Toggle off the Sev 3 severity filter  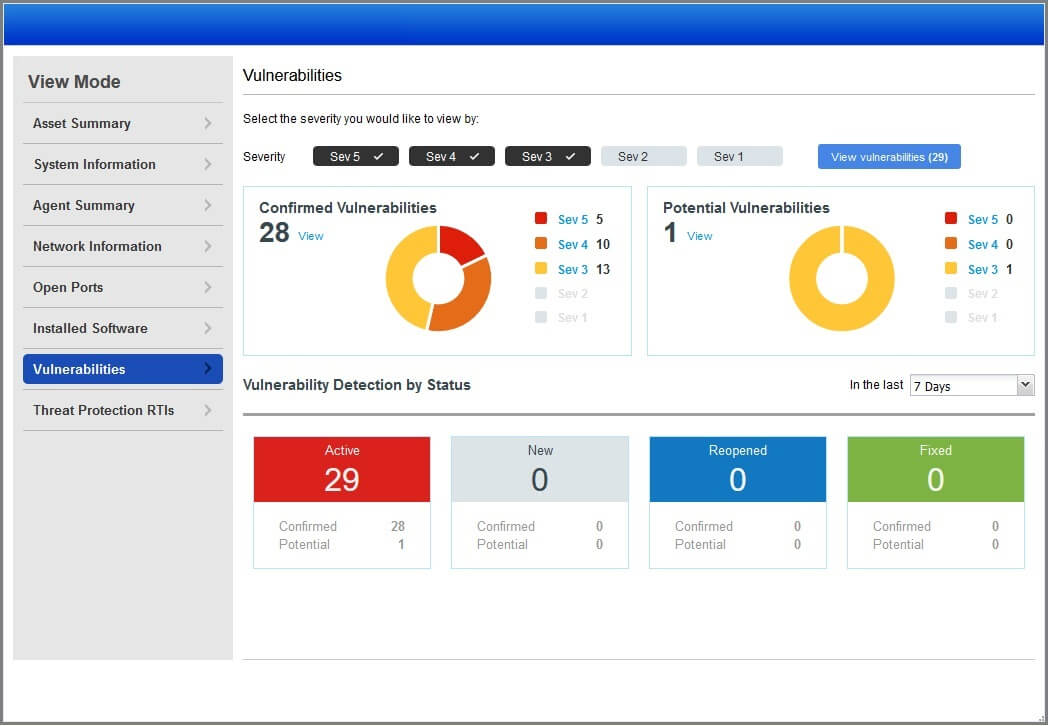click(x=548, y=156)
